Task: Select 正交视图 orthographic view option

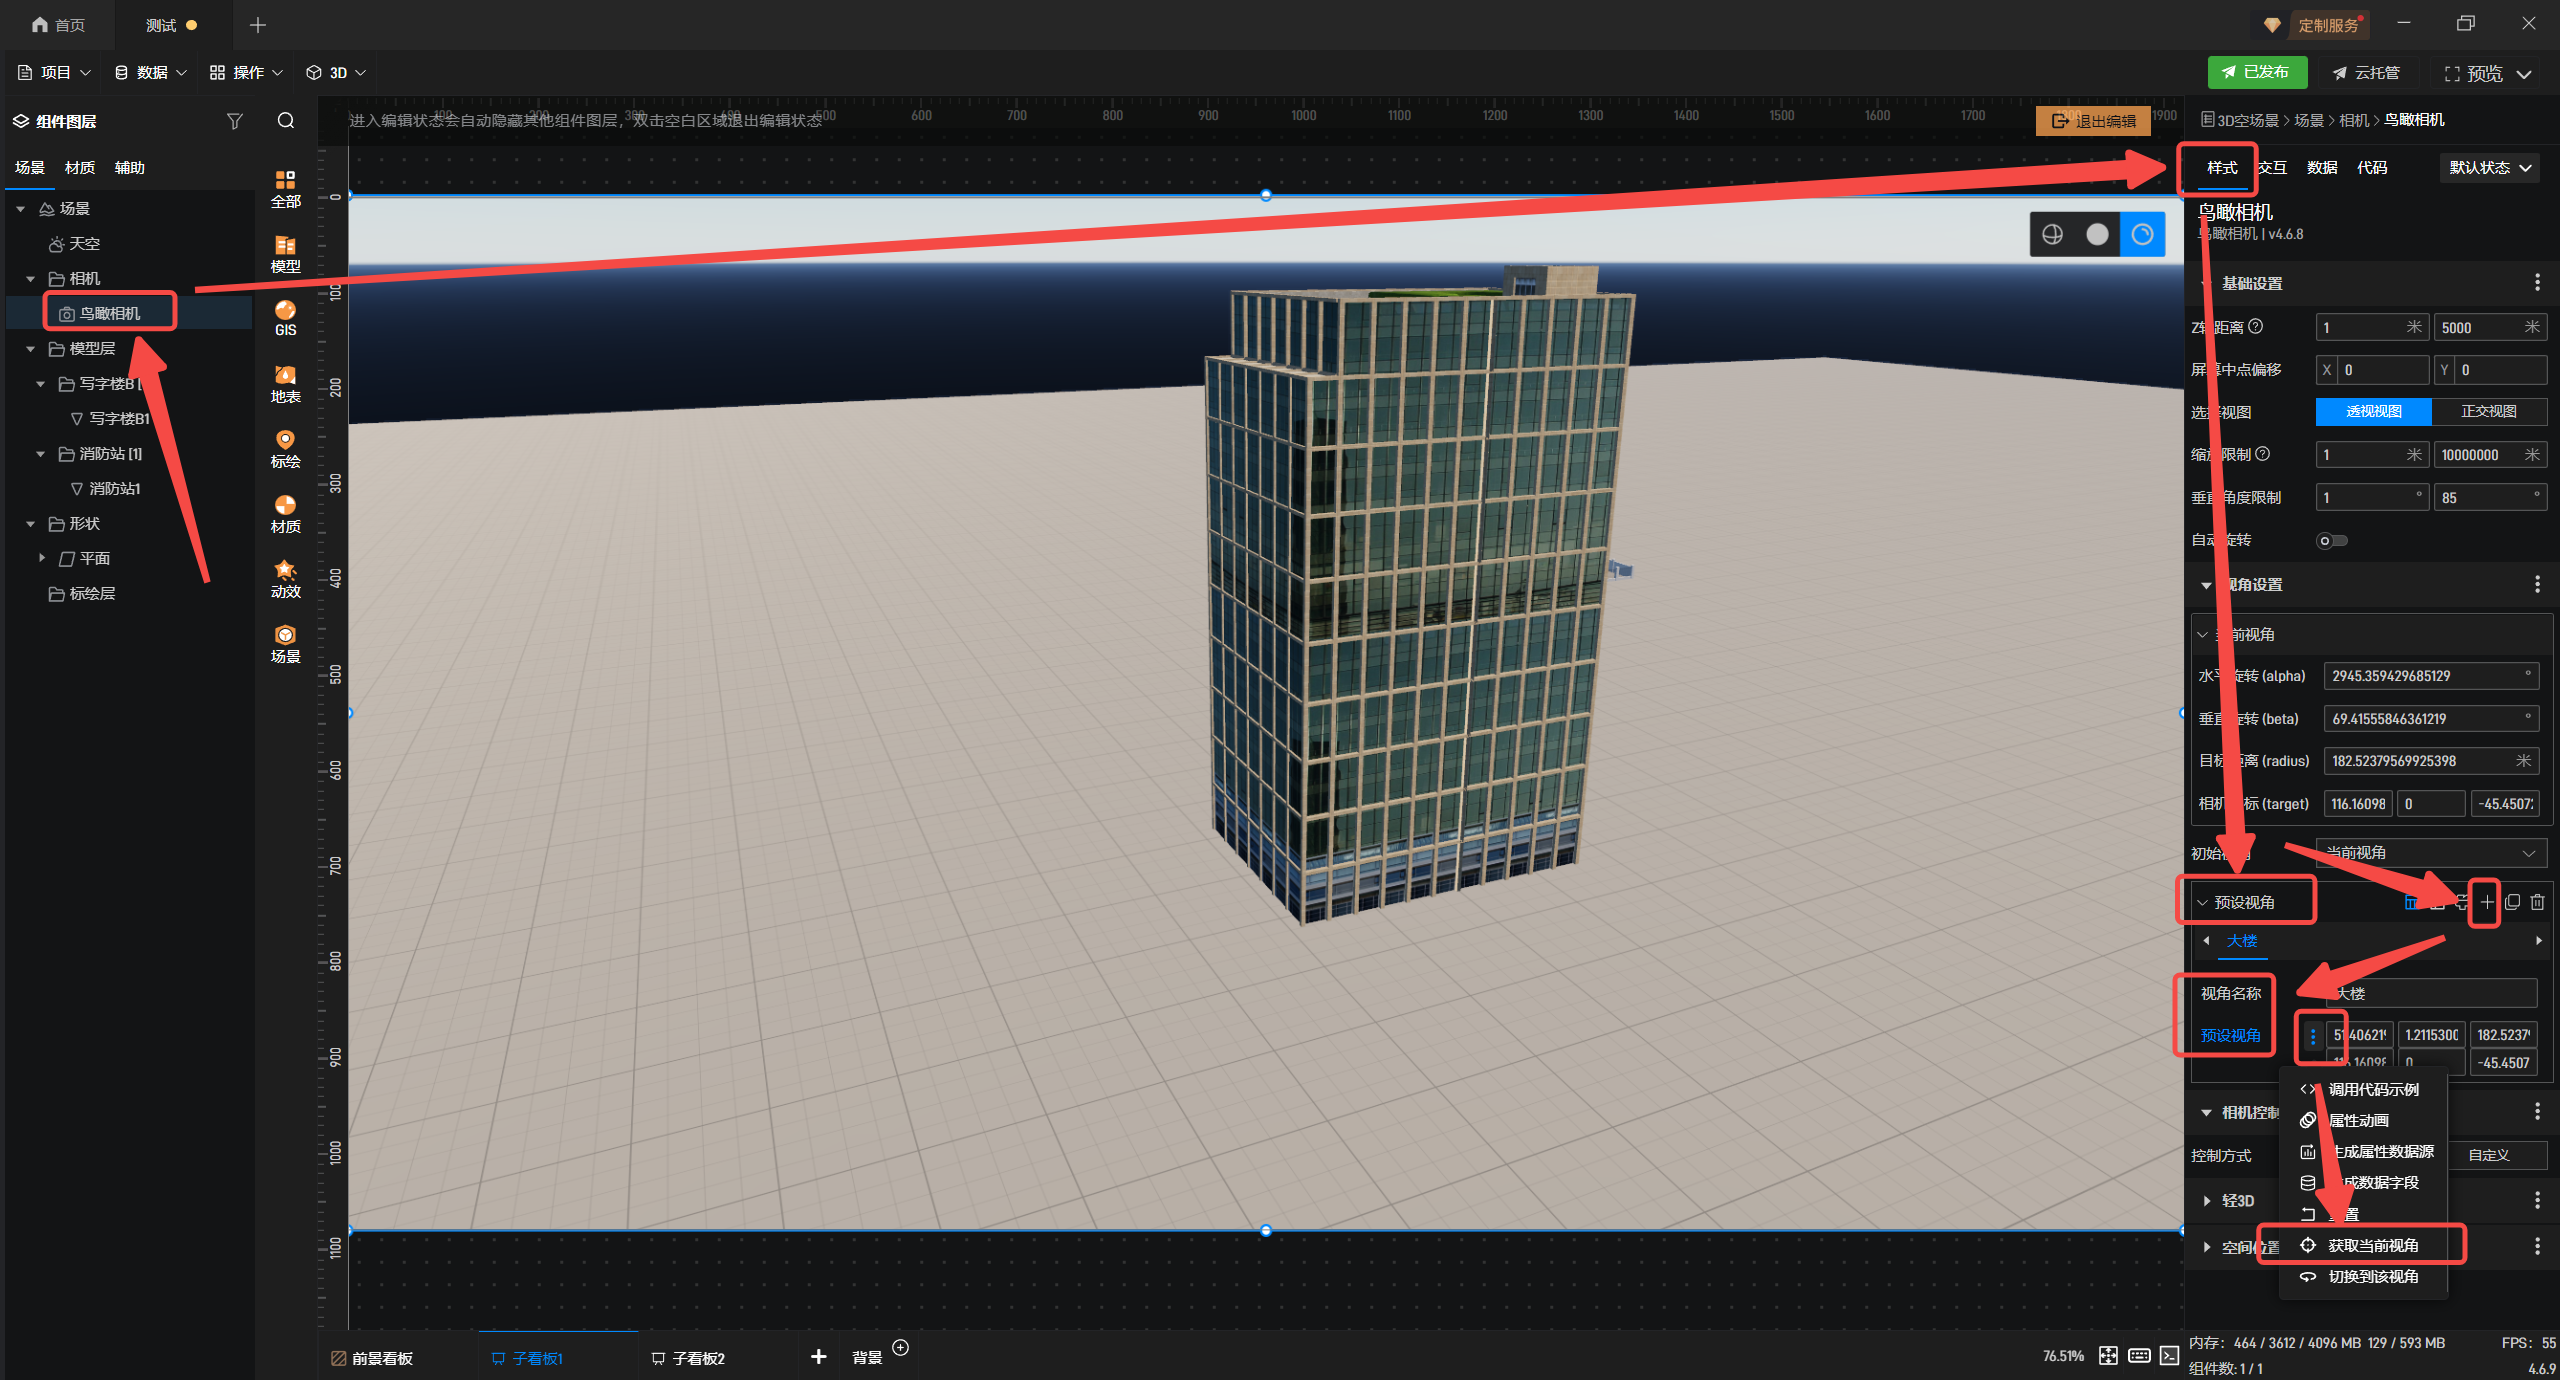Action: click(2488, 411)
